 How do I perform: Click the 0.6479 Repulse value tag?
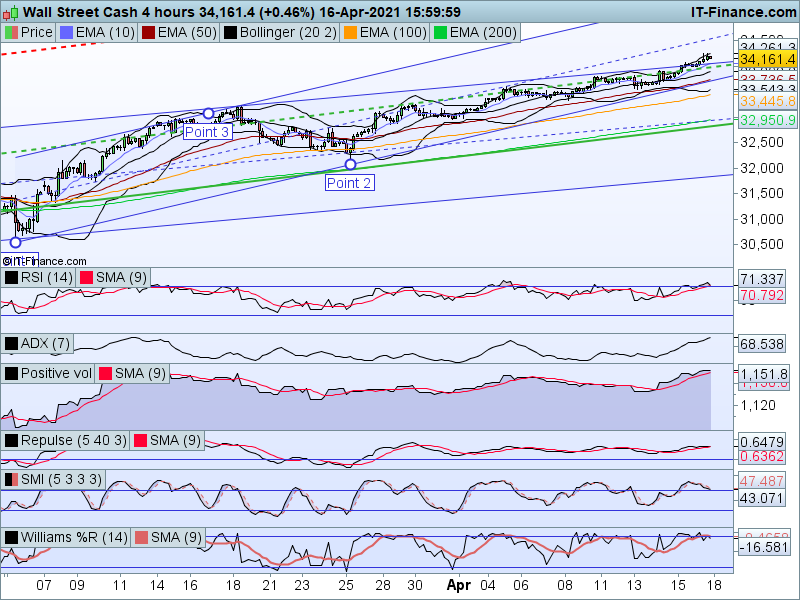point(762,441)
